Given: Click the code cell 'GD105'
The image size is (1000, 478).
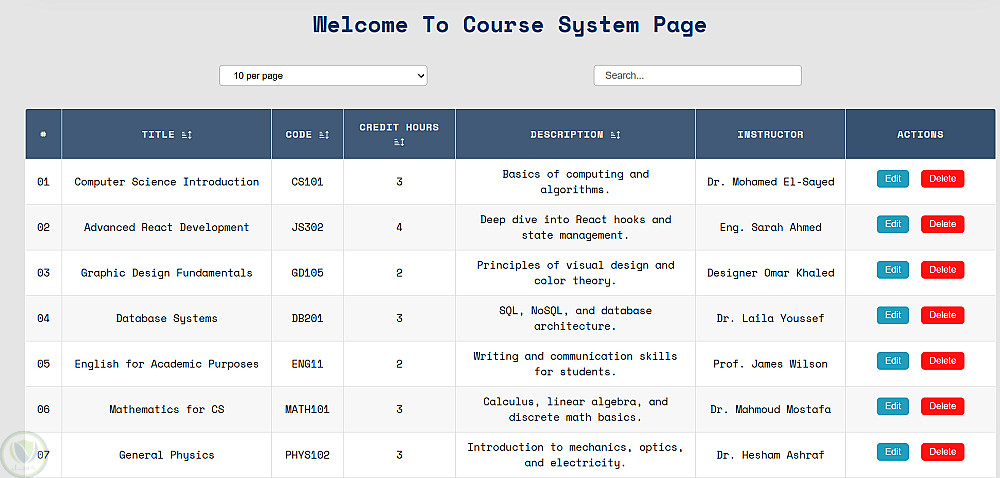Looking at the screenshot, I should [x=307, y=273].
